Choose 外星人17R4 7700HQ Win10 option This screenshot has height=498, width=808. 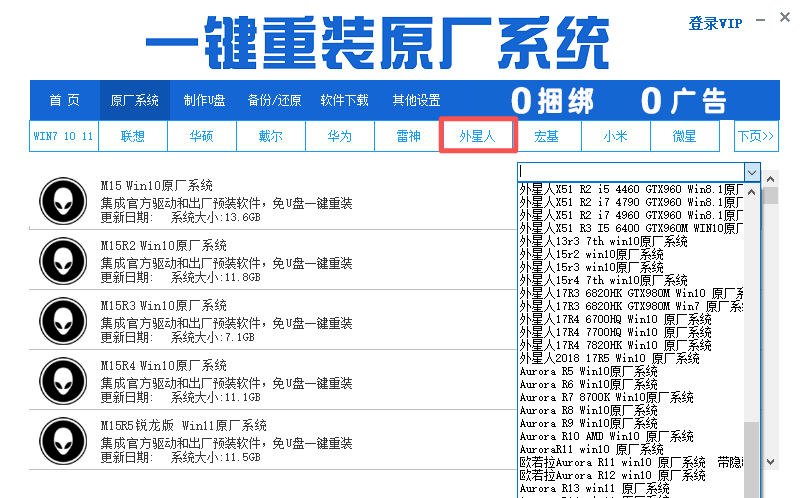click(x=631, y=332)
